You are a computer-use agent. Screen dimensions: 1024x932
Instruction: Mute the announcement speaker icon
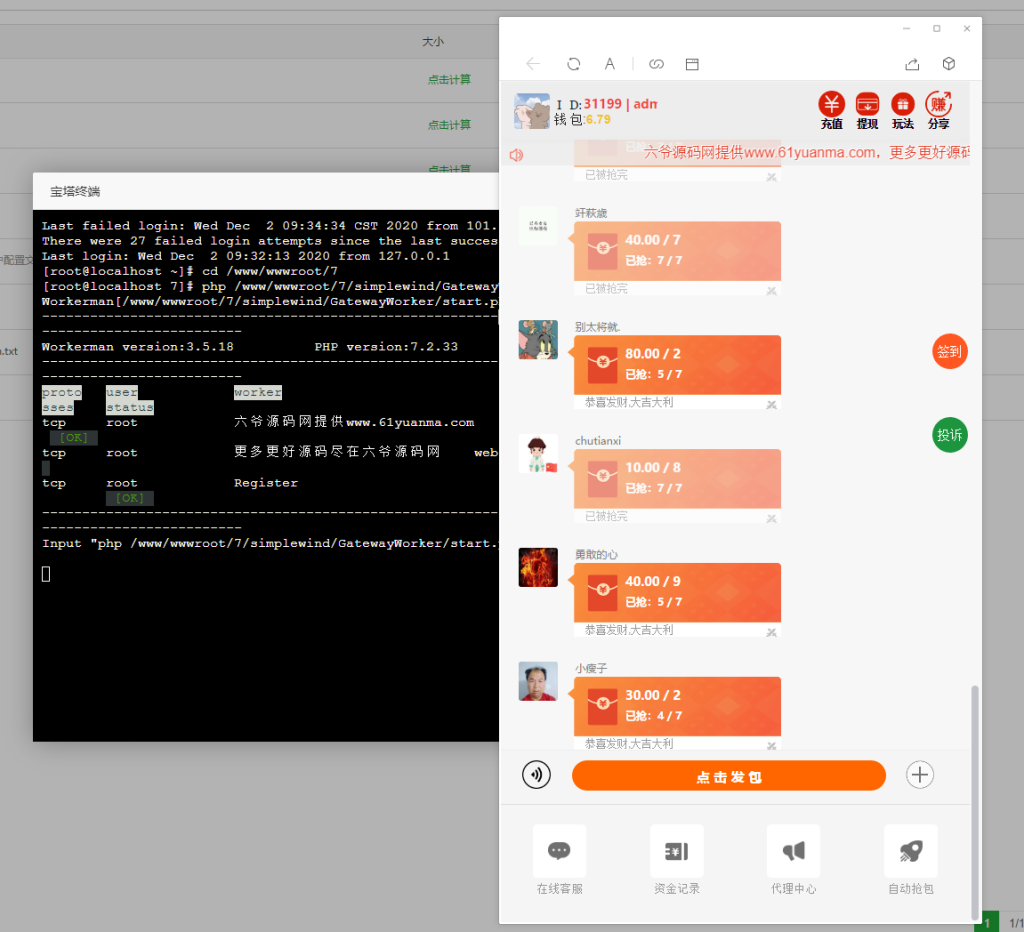pos(516,155)
